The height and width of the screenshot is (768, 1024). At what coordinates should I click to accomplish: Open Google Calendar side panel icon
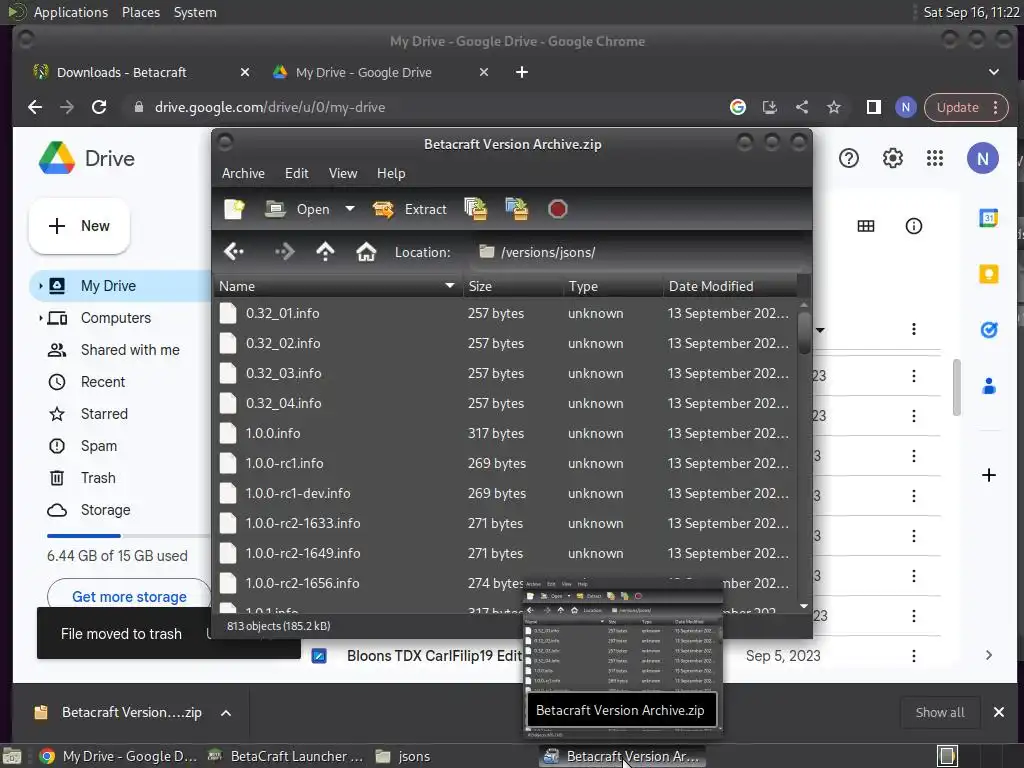click(989, 217)
